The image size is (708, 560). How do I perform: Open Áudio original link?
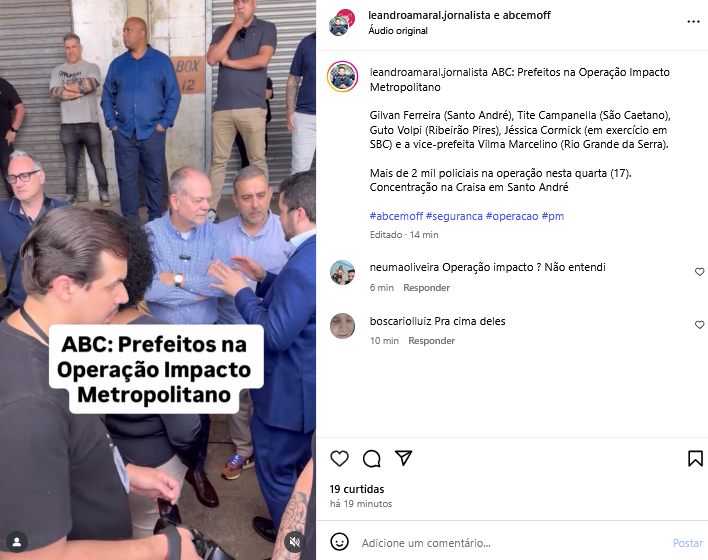click(x=398, y=31)
